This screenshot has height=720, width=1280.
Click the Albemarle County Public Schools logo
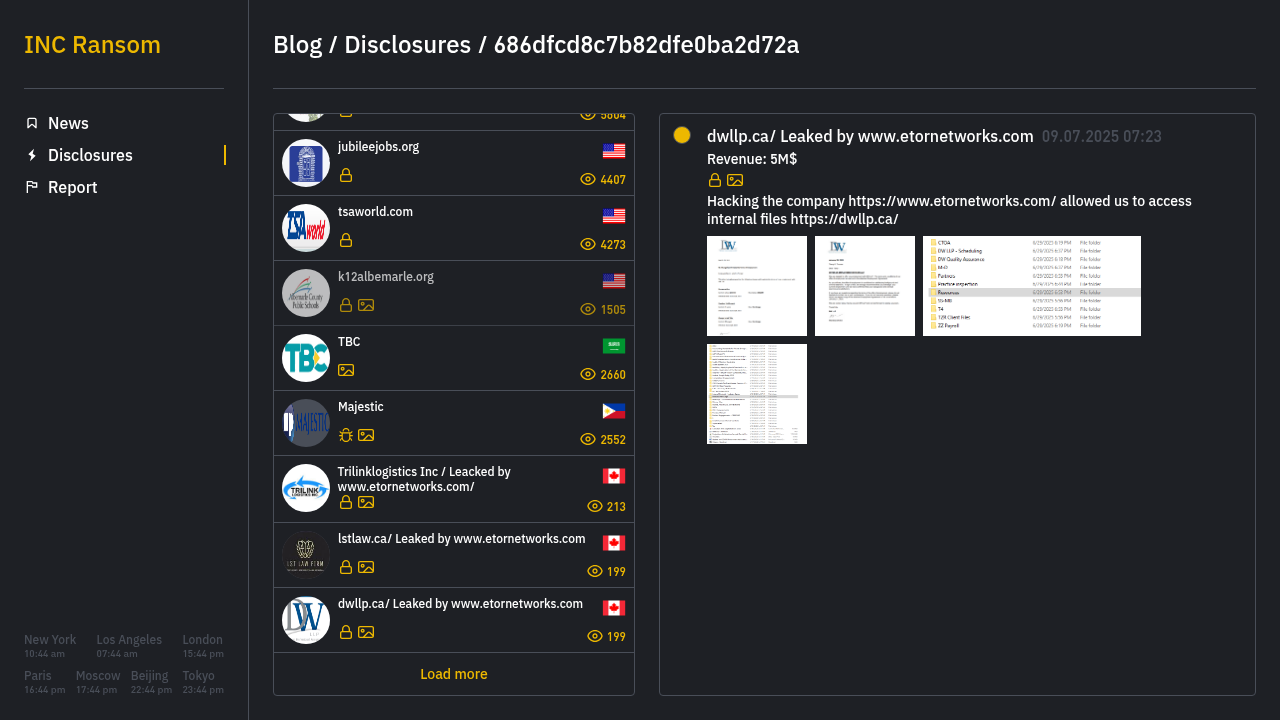point(306,293)
